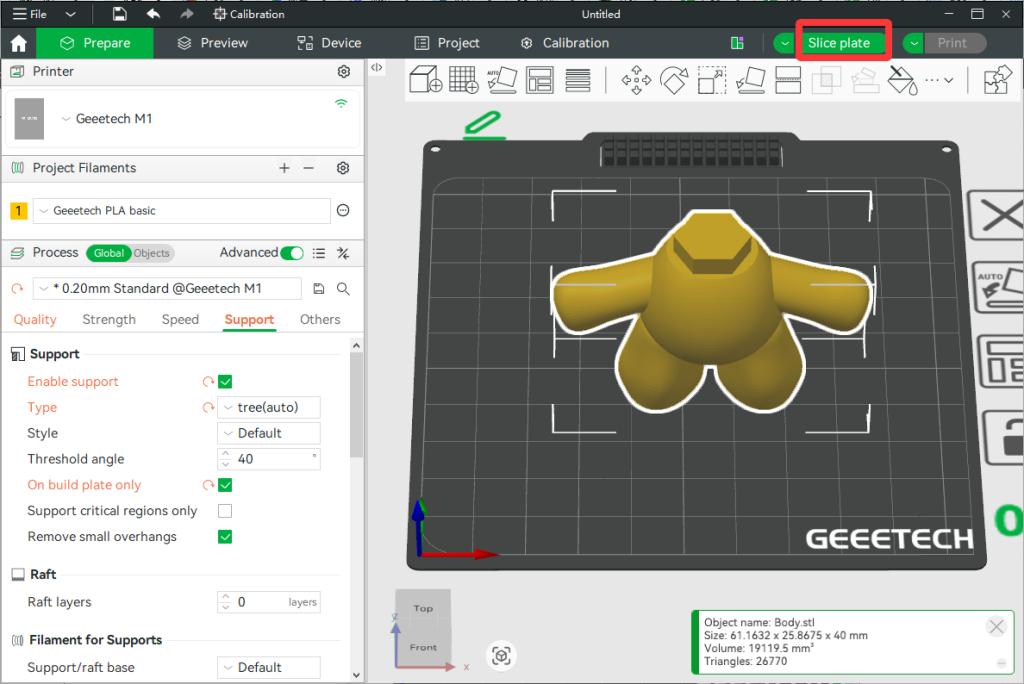This screenshot has width=1024, height=684.
Task: Click the Slice plate button
Action: [x=839, y=43]
